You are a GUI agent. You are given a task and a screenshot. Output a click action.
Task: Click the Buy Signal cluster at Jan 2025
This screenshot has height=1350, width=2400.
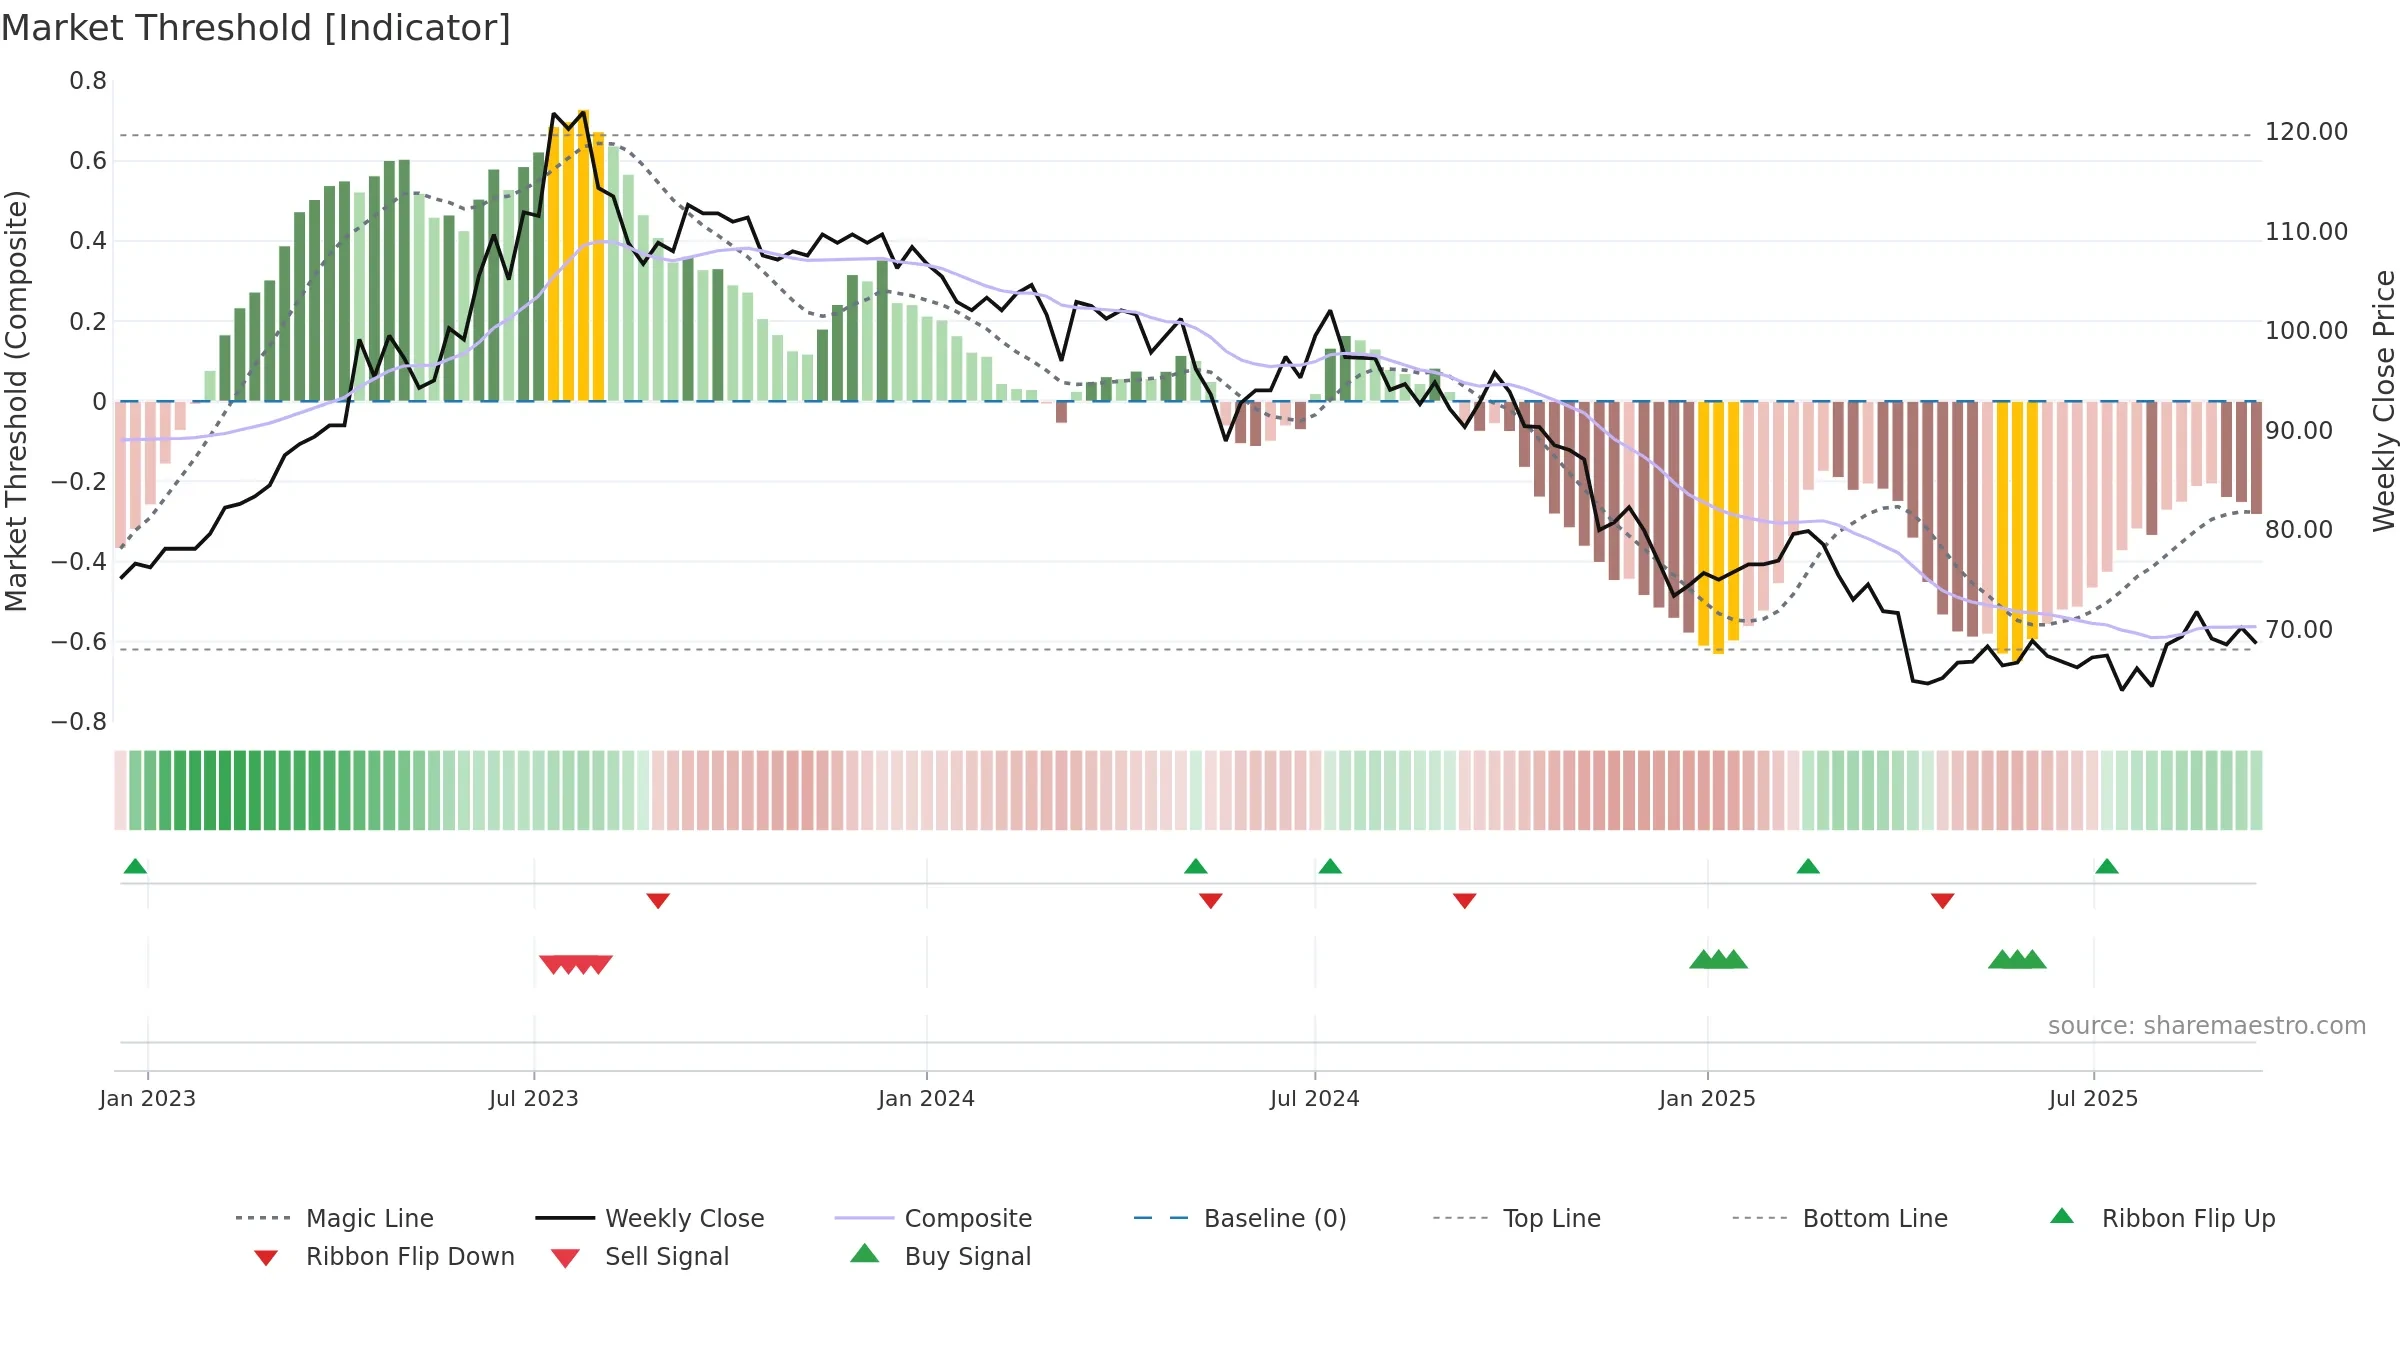pos(1719,959)
